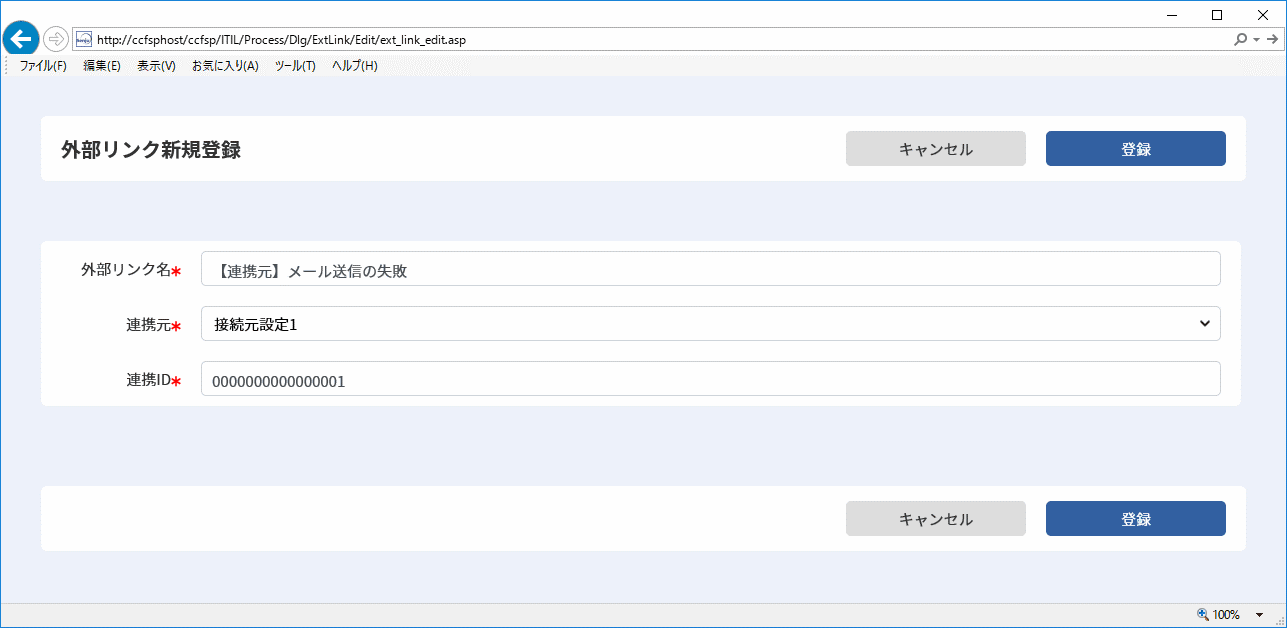Image resolution: width=1287 pixels, height=628 pixels.
Task: Click the go arrow beside address search
Action: 1273,40
